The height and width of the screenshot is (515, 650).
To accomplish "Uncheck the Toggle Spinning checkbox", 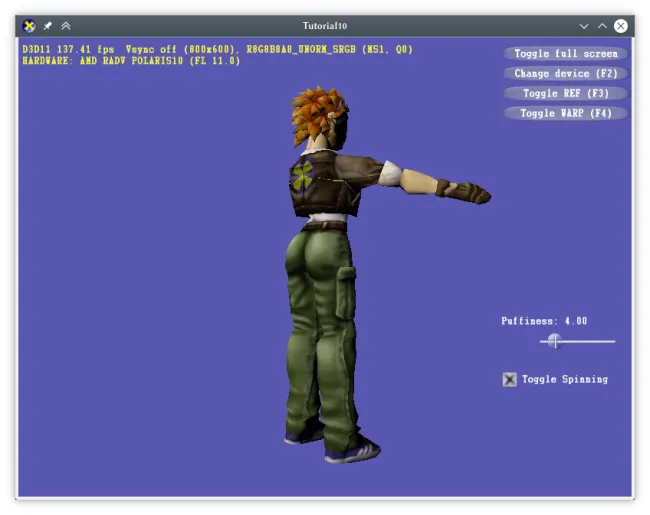I will click(x=509, y=379).
